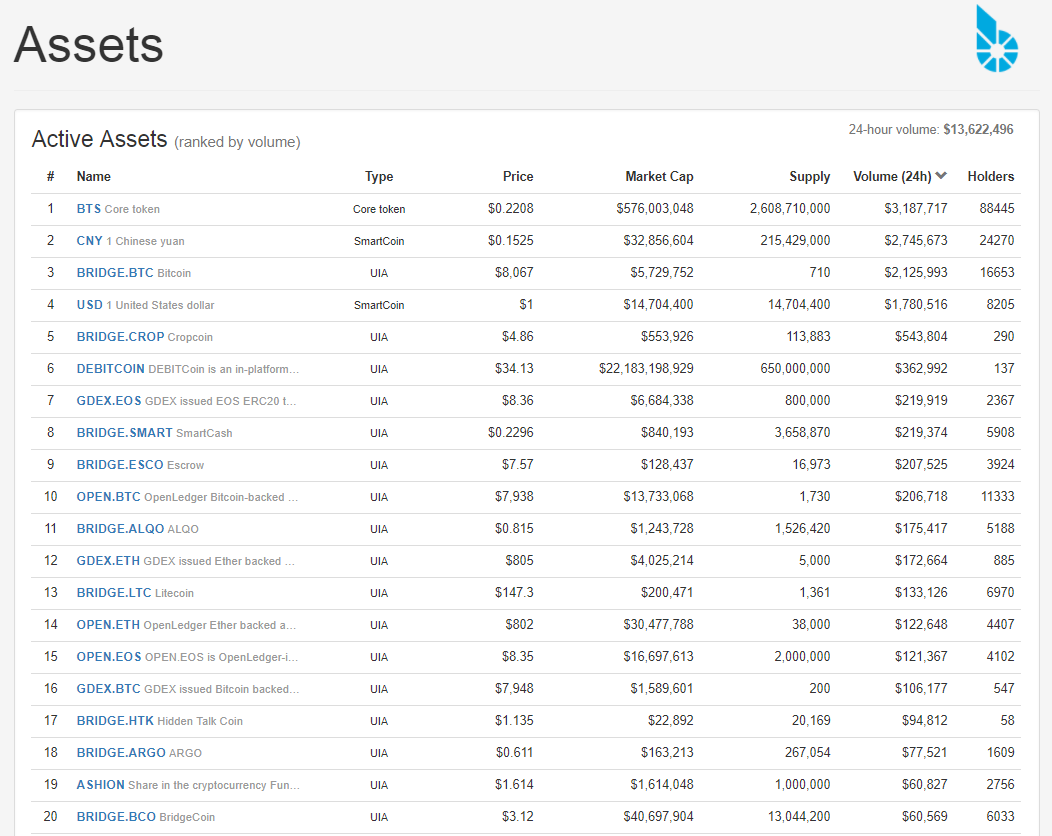Viewport: 1052px width, 836px height.
Task: Open the ASHION asset link
Action: coord(101,784)
